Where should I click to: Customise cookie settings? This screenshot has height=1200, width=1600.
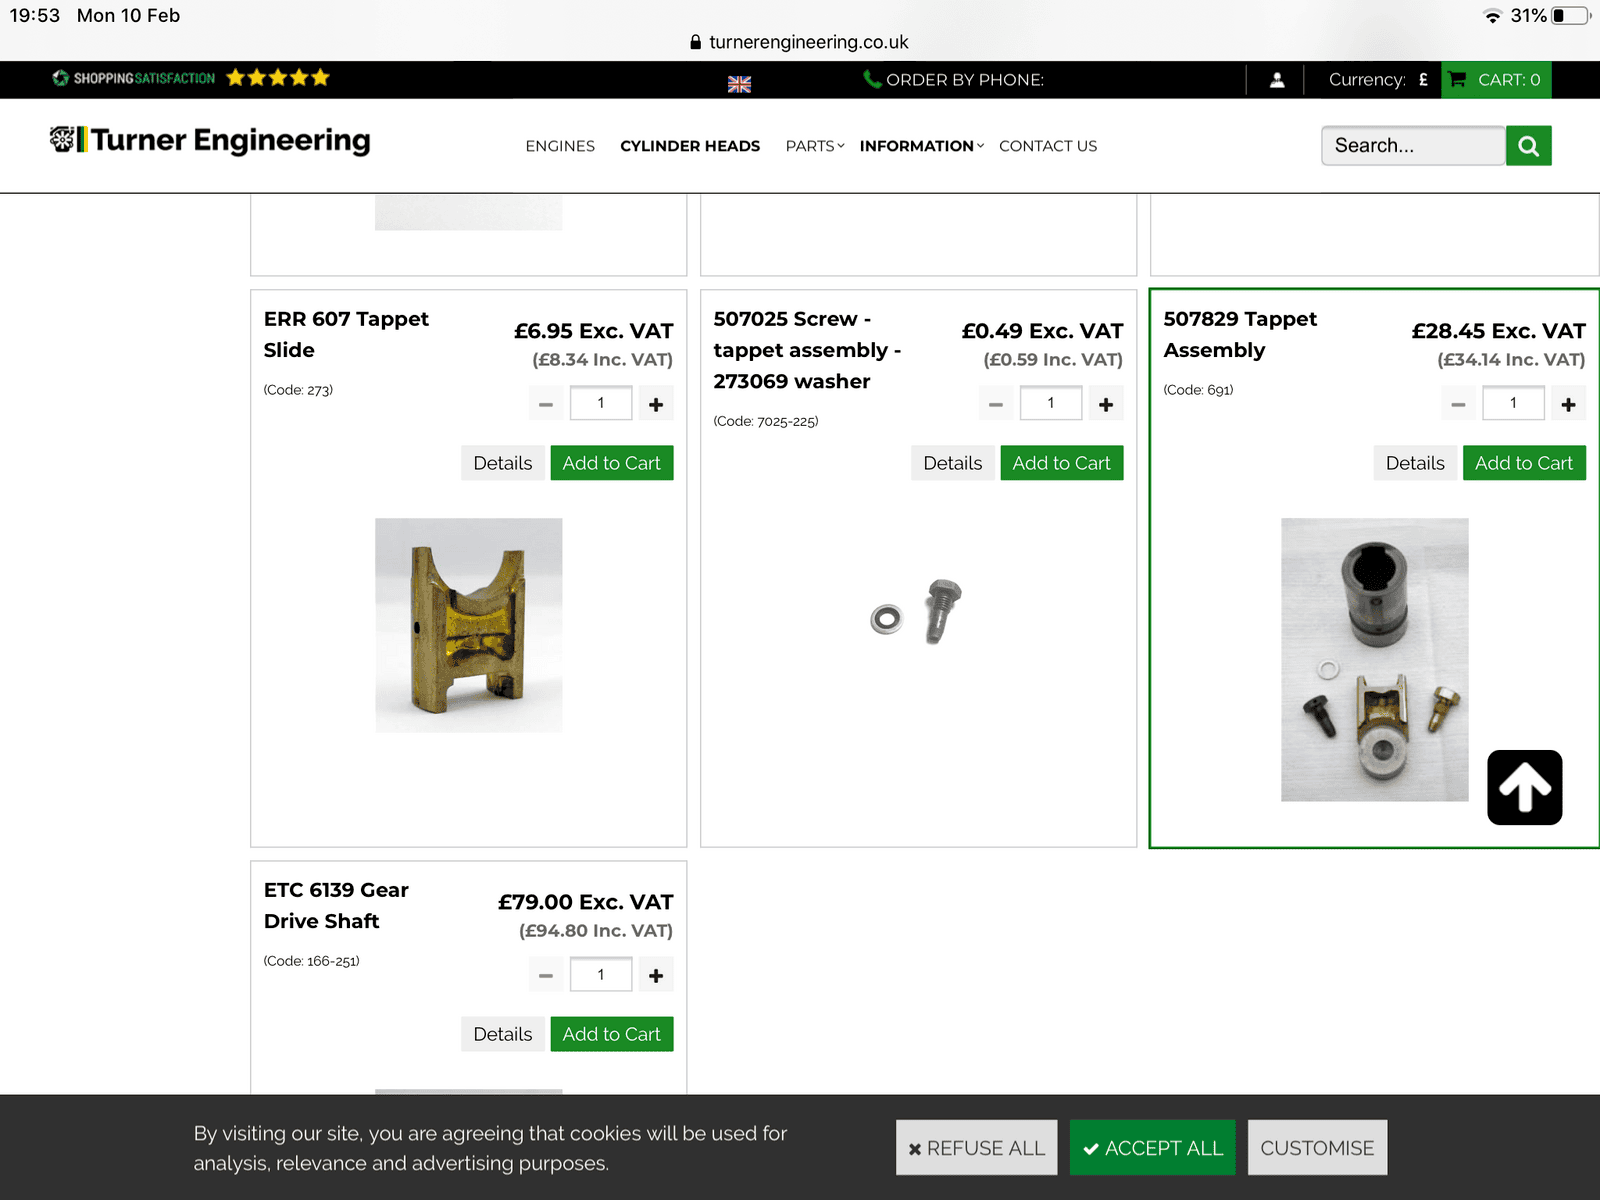pyautogui.click(x=1317, y=1148)
